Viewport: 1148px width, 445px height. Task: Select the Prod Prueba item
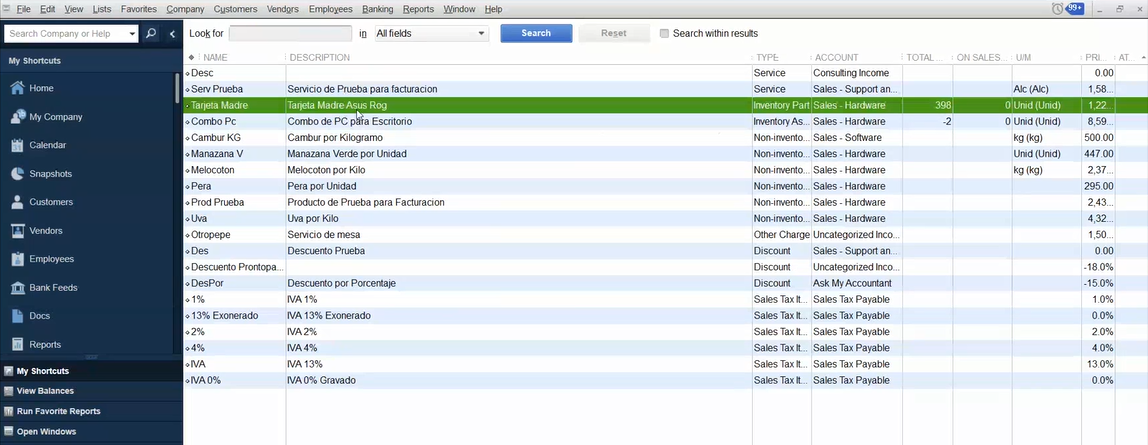click(217, 202)
